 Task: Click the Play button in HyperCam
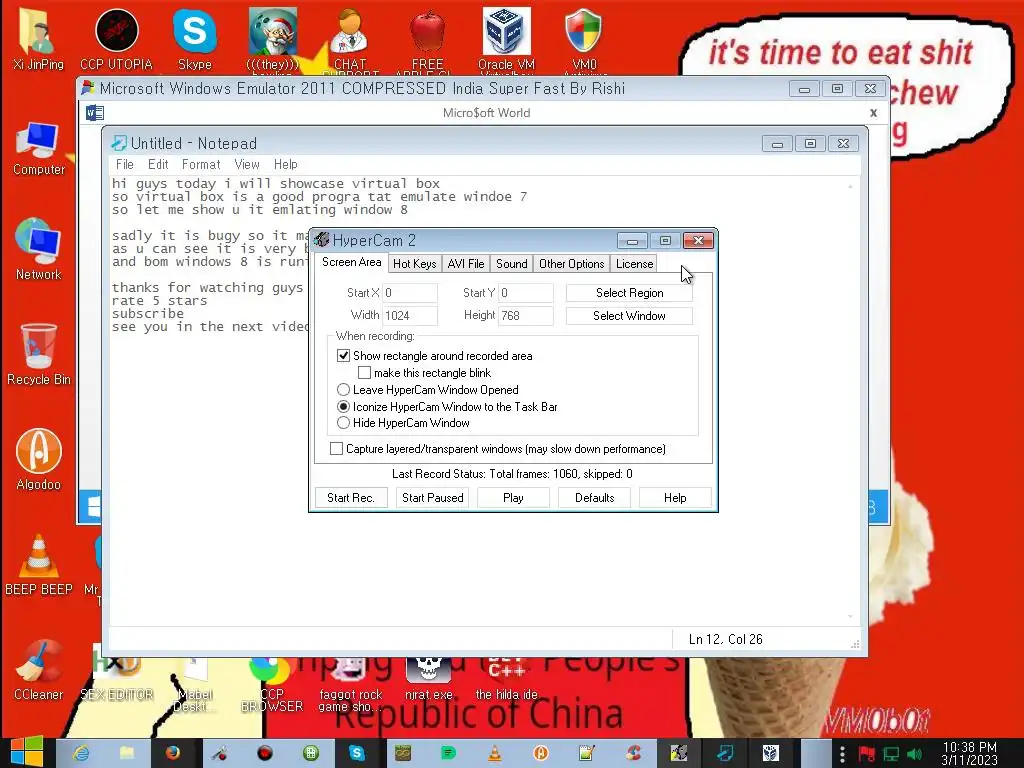click(513, 498)
